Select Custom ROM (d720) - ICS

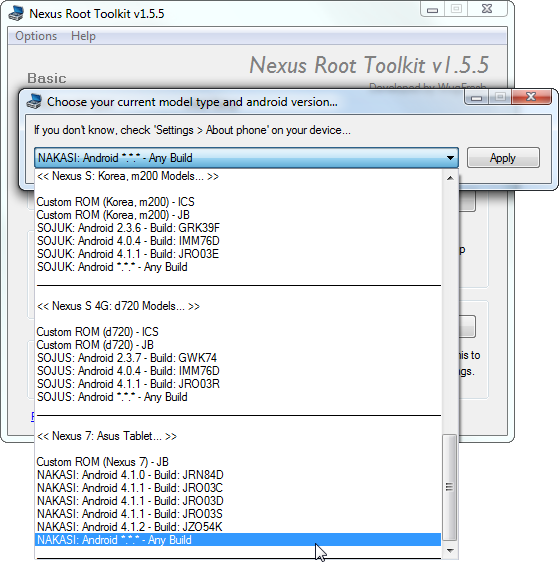[238, 332]
